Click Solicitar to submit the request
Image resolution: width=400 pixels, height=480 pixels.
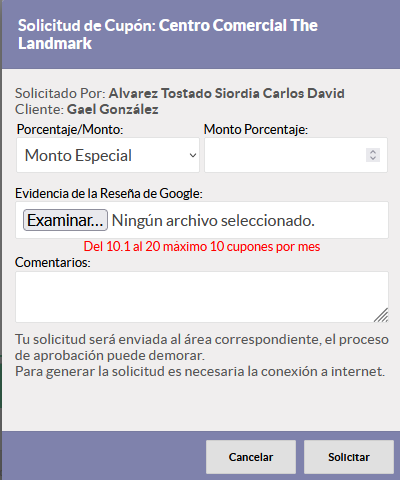349,457
